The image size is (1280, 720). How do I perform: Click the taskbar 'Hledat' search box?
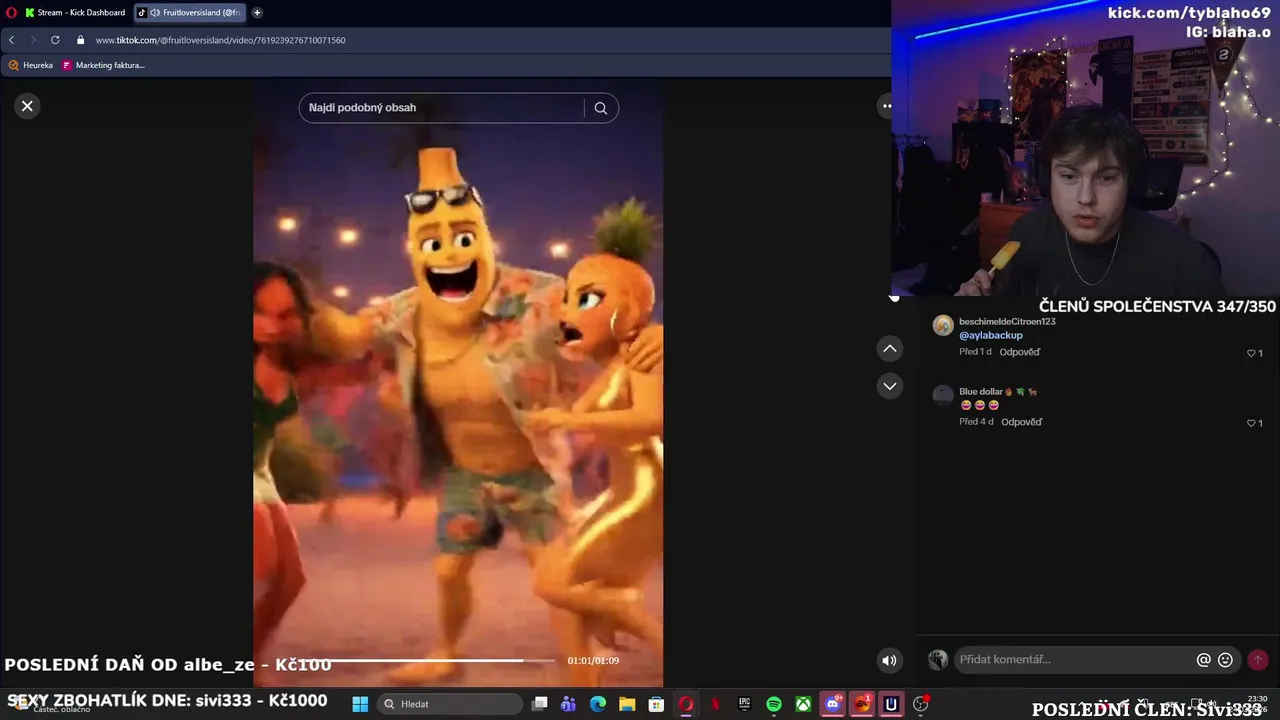(450, 704)
